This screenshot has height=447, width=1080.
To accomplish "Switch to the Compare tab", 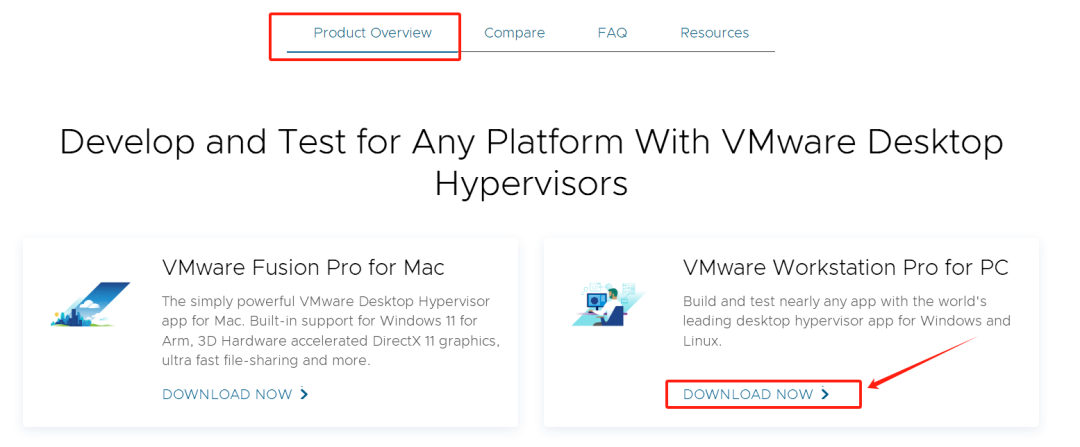I will coord(514,32).
